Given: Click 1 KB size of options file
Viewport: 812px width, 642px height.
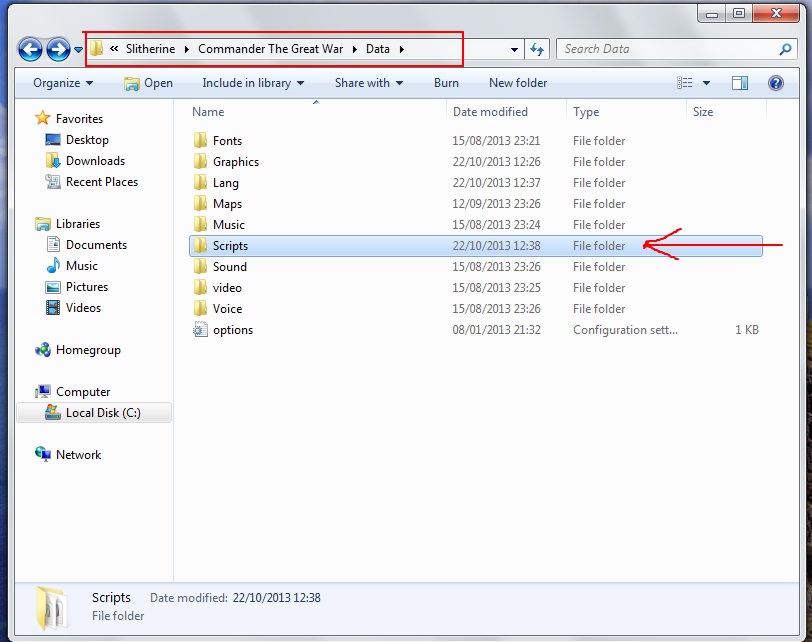Looking at the screenshot, I should pos(747,330).
